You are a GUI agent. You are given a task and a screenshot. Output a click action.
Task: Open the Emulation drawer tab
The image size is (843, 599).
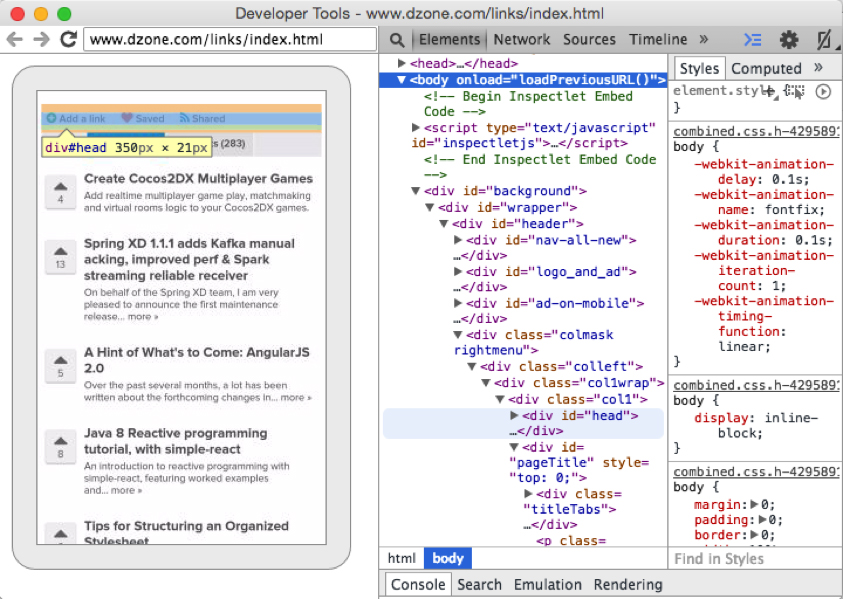[x=547, y=584]
